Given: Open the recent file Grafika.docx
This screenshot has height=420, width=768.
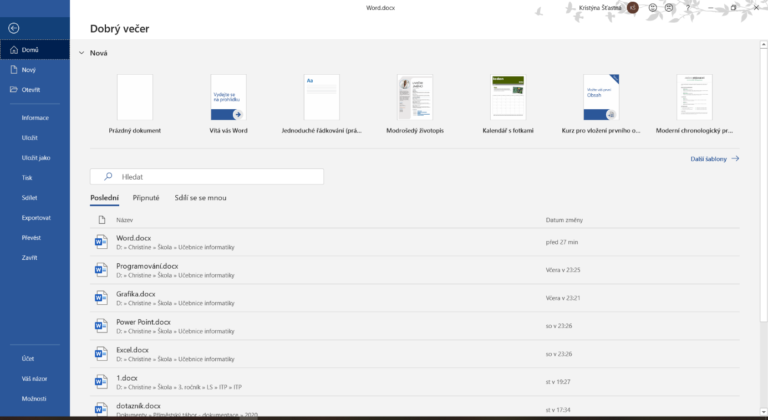Looking at the screenshot, I should pos(136,294).
